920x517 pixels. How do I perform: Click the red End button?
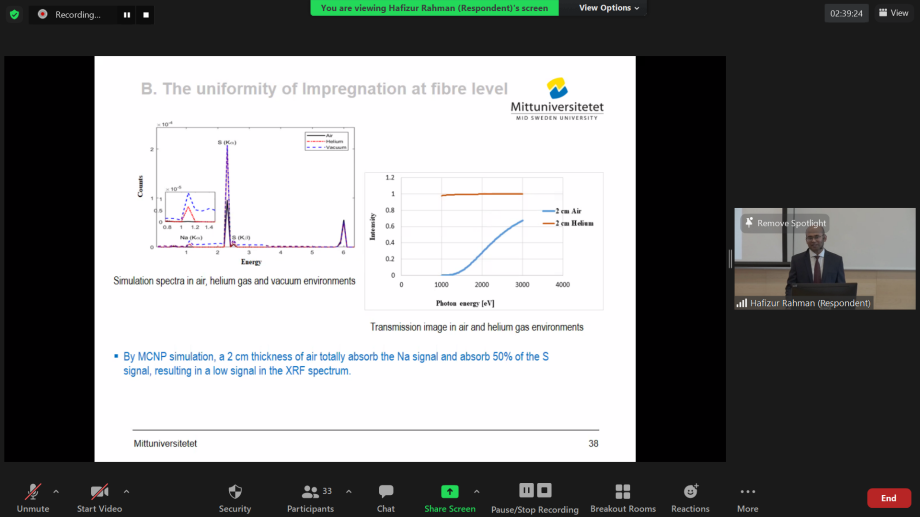888,498
